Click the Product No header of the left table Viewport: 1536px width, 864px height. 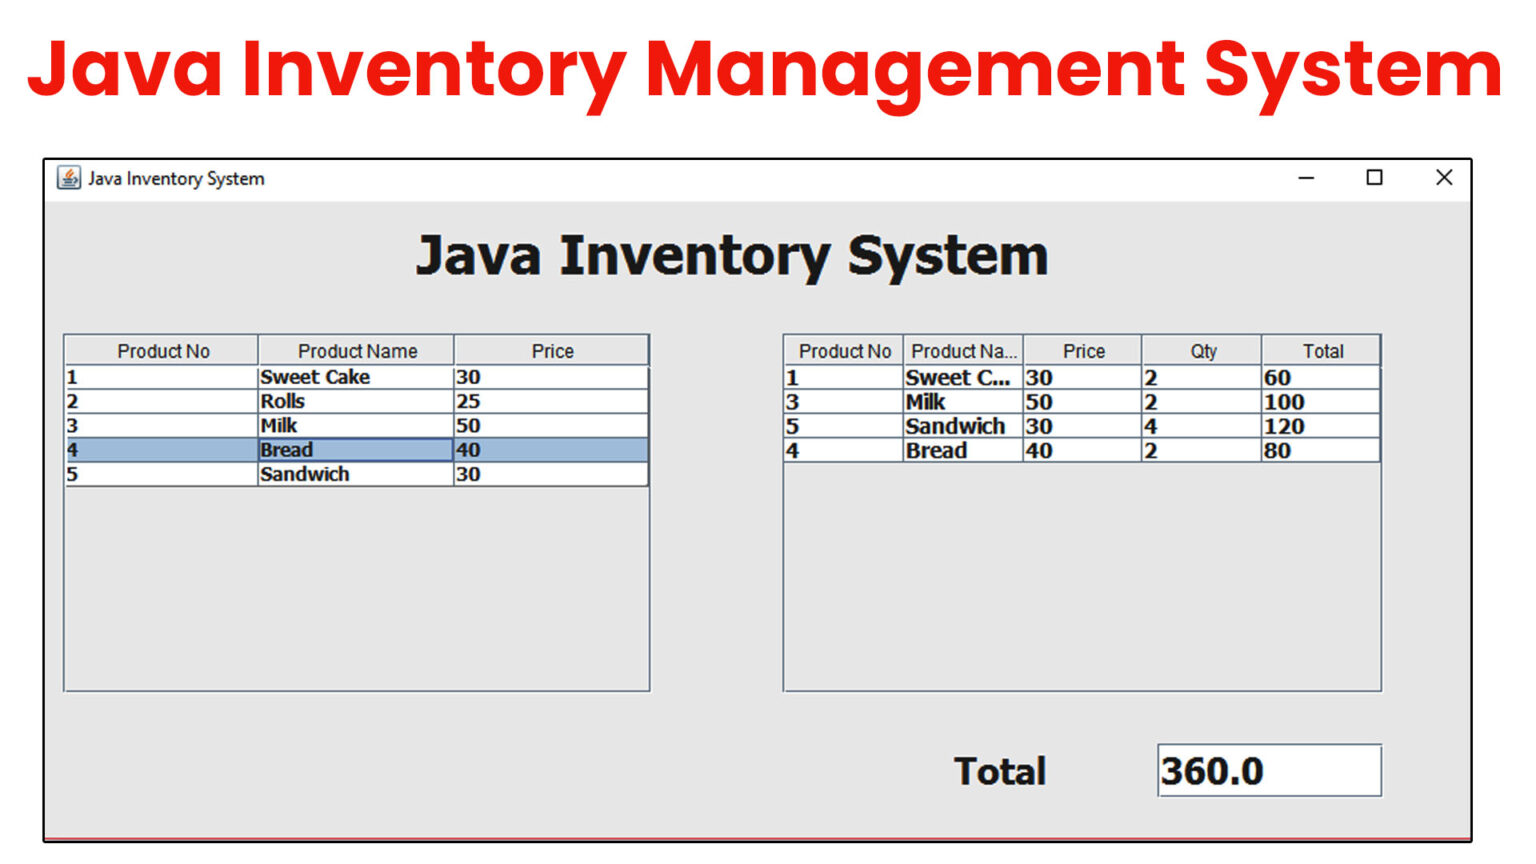[x=163, y=351]
